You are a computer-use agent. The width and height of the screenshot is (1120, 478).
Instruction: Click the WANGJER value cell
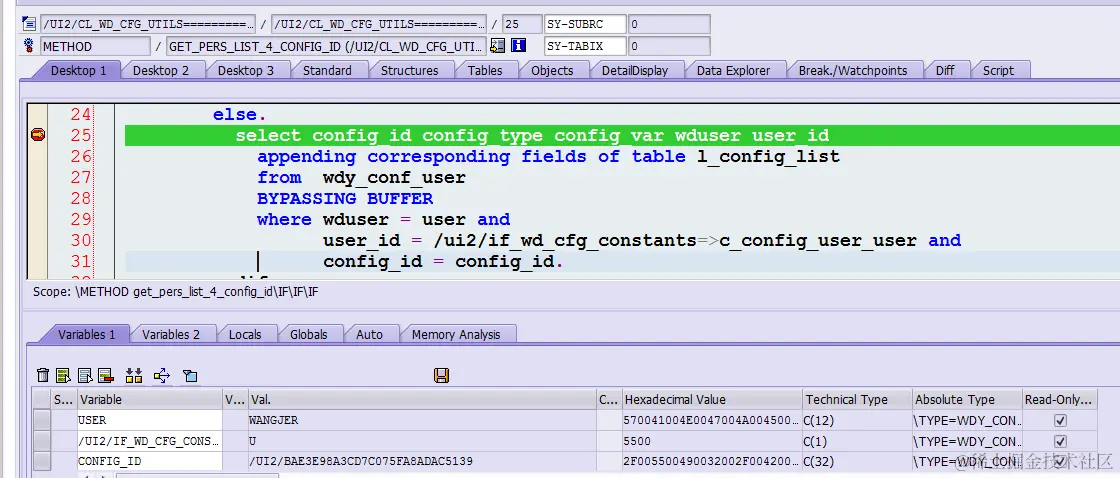422,420
